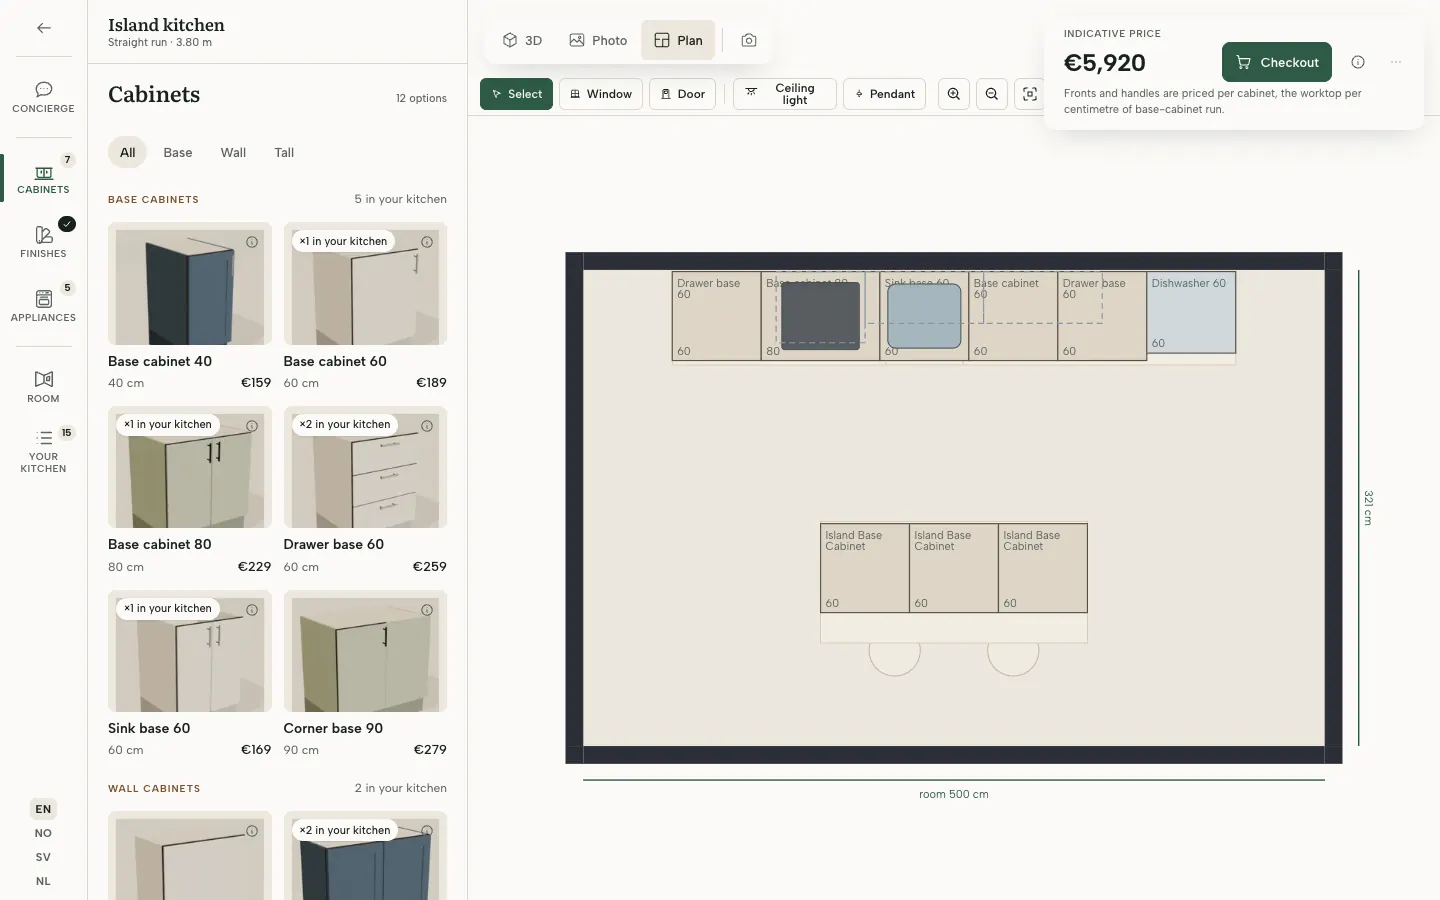Switch to Photo view
The height and width of the screenshot is (900, 1440).
pos(598,40)
